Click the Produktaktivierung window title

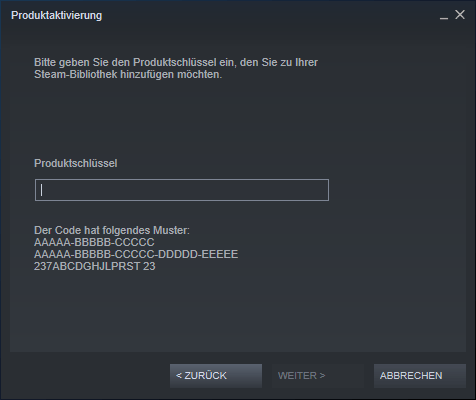[57, 15]
